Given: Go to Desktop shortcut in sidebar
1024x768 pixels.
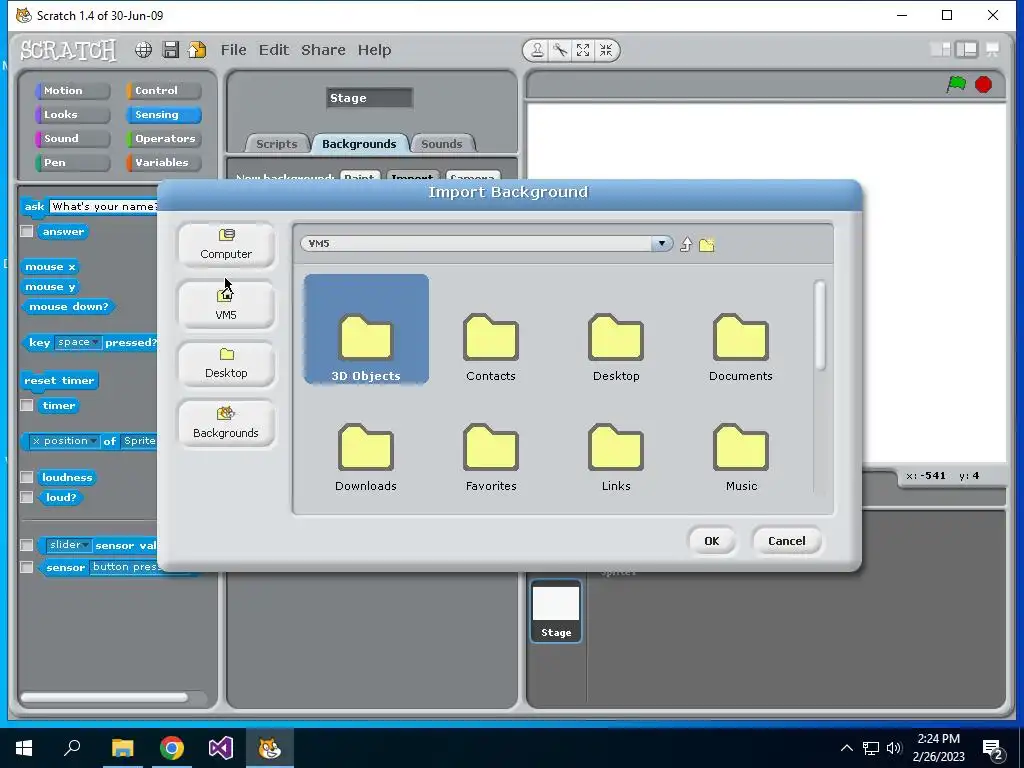Looking at the screenshot, I should [x=226, y=364].
